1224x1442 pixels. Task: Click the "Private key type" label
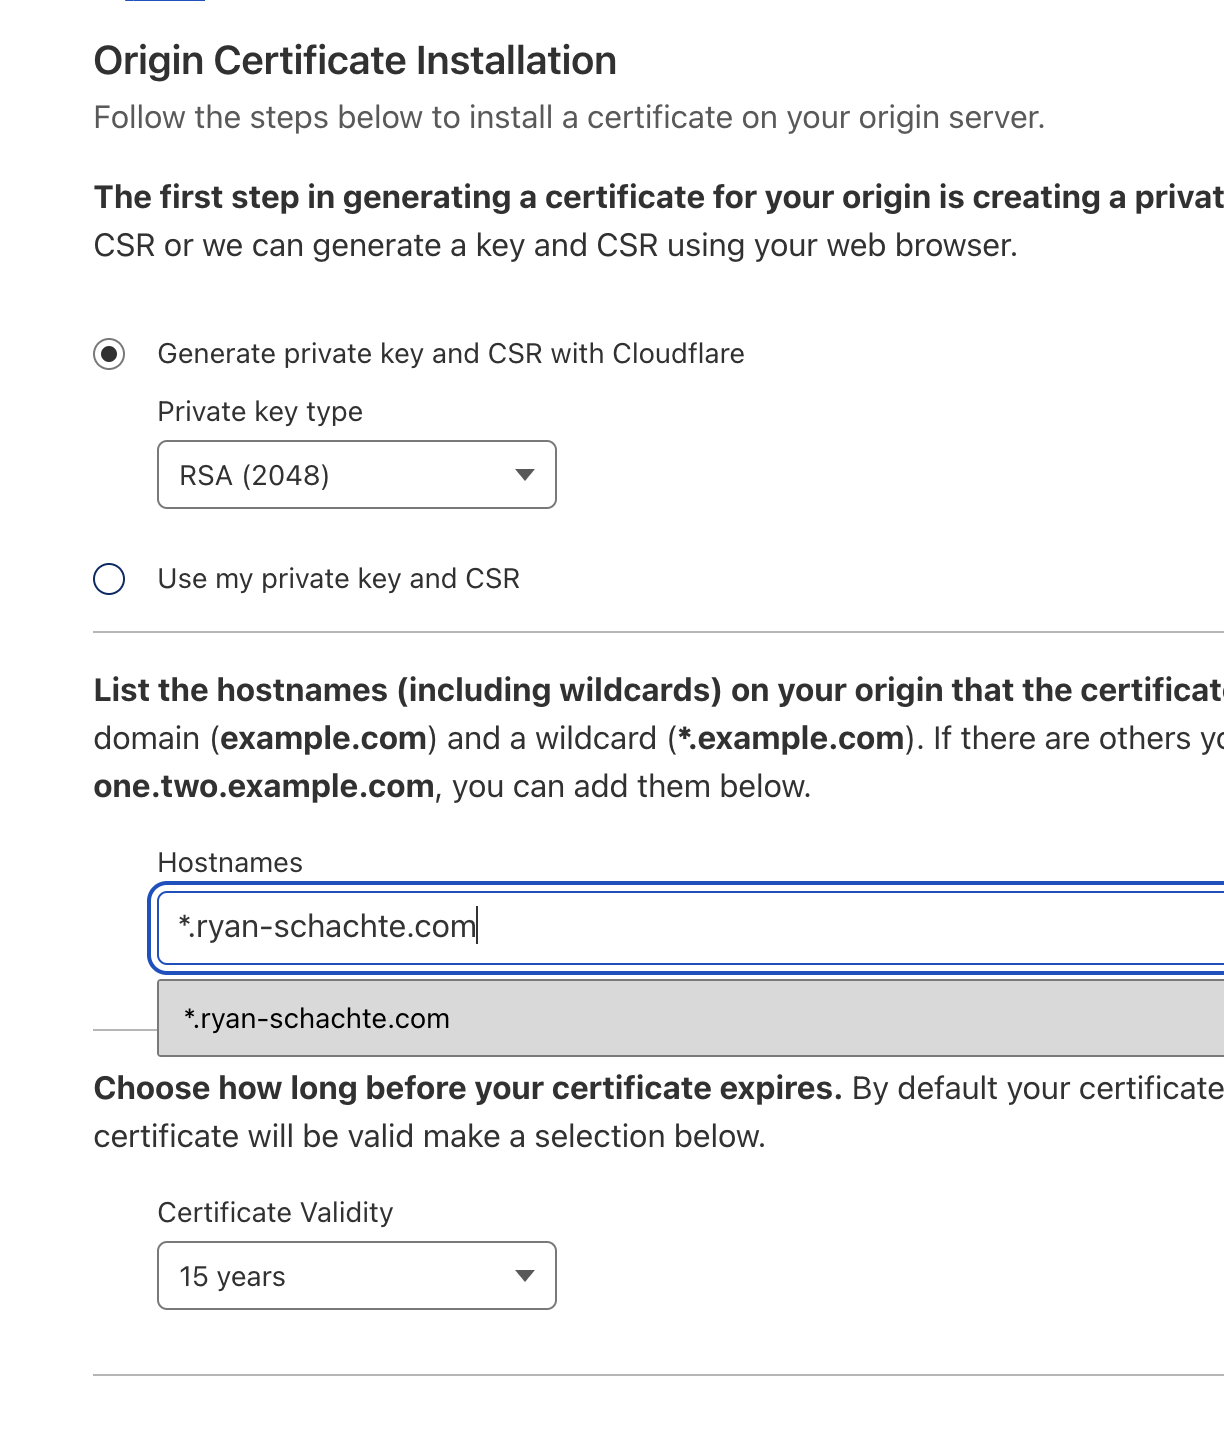click(260, 412)
